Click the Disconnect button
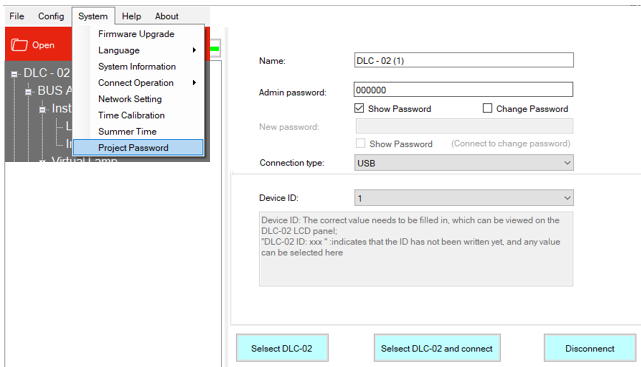Screen dimensions: 641x367 click(589, 348)
